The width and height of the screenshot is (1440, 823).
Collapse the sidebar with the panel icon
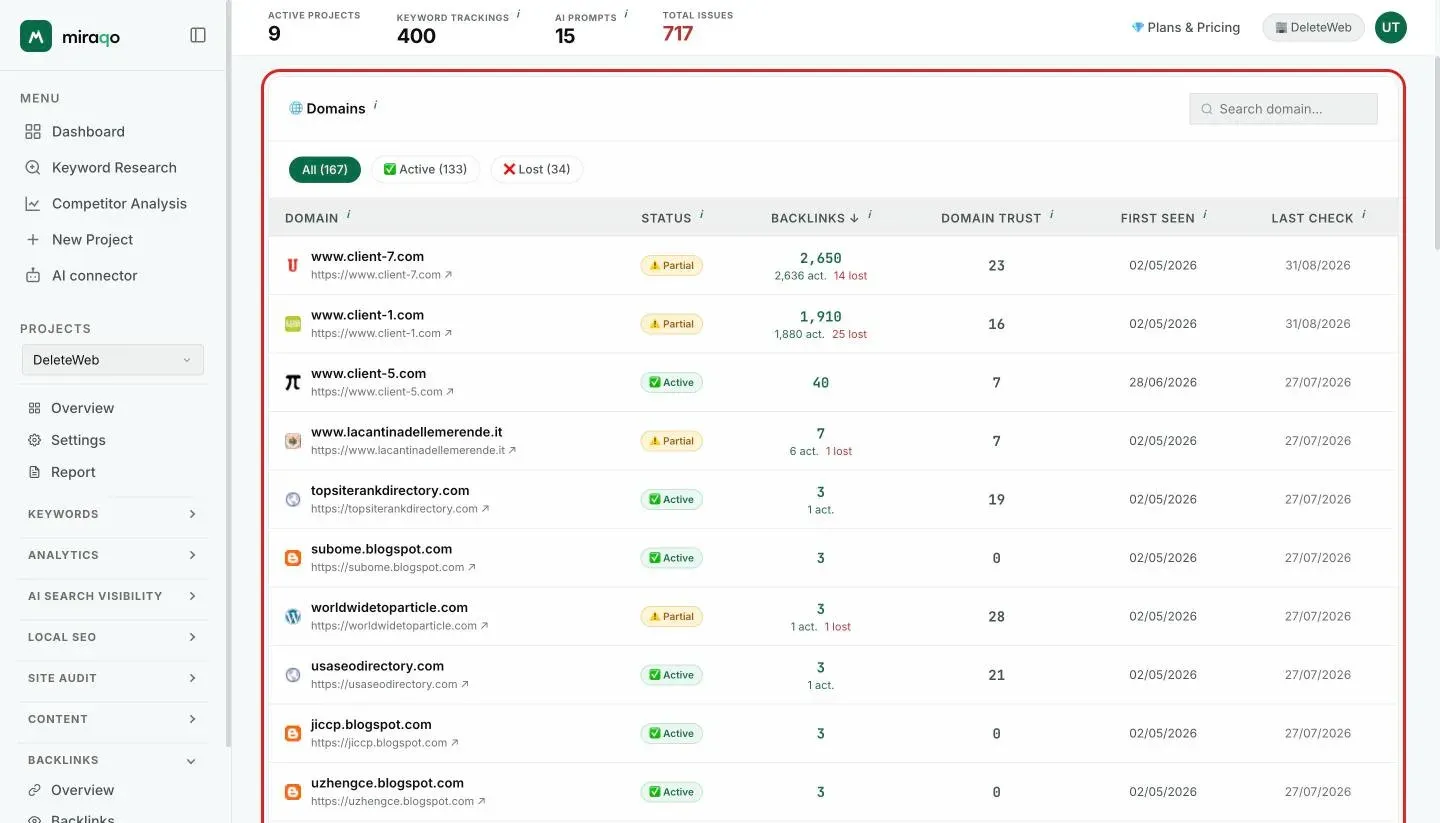point(198,35)
